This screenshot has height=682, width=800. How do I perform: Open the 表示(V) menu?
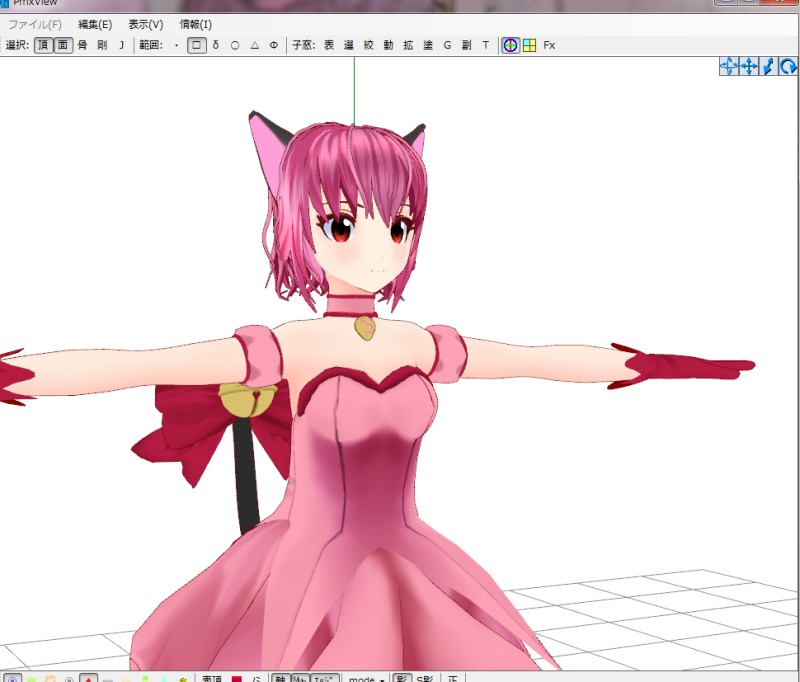coord(145,24)
